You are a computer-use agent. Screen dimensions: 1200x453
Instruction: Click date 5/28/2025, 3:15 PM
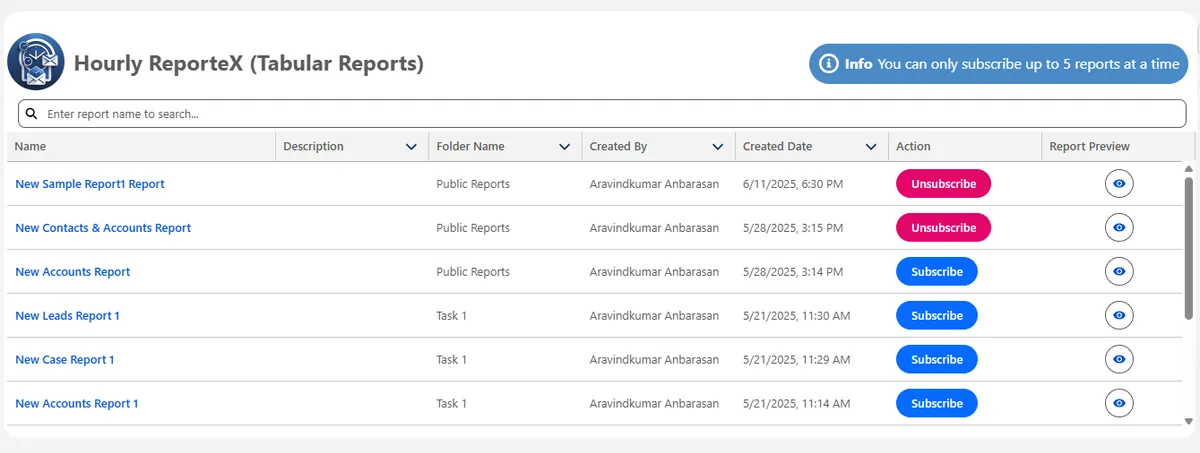click(793, 228)
